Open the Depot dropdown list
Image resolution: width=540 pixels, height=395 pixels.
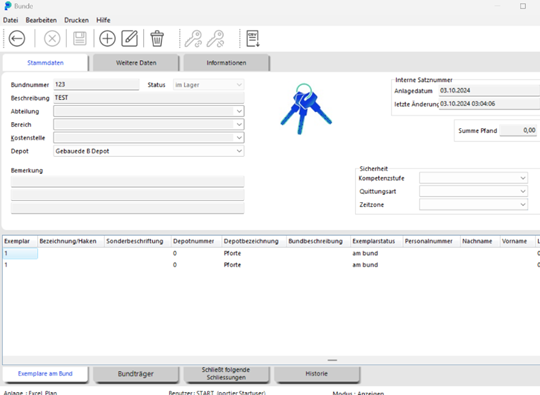tap(239, 151)
